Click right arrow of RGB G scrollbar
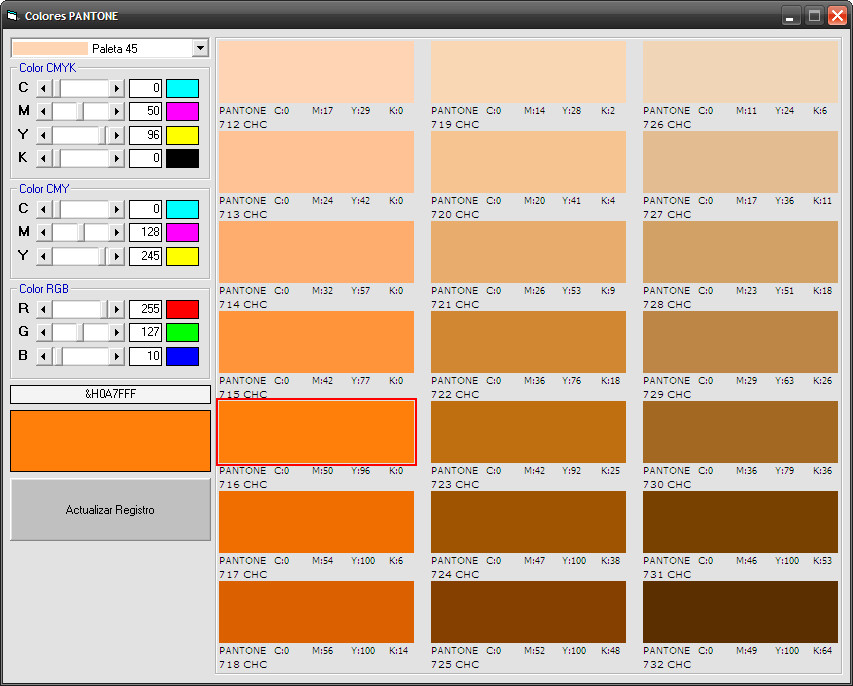The width and height of the screenshot is (853, 686). coord(116,332)
